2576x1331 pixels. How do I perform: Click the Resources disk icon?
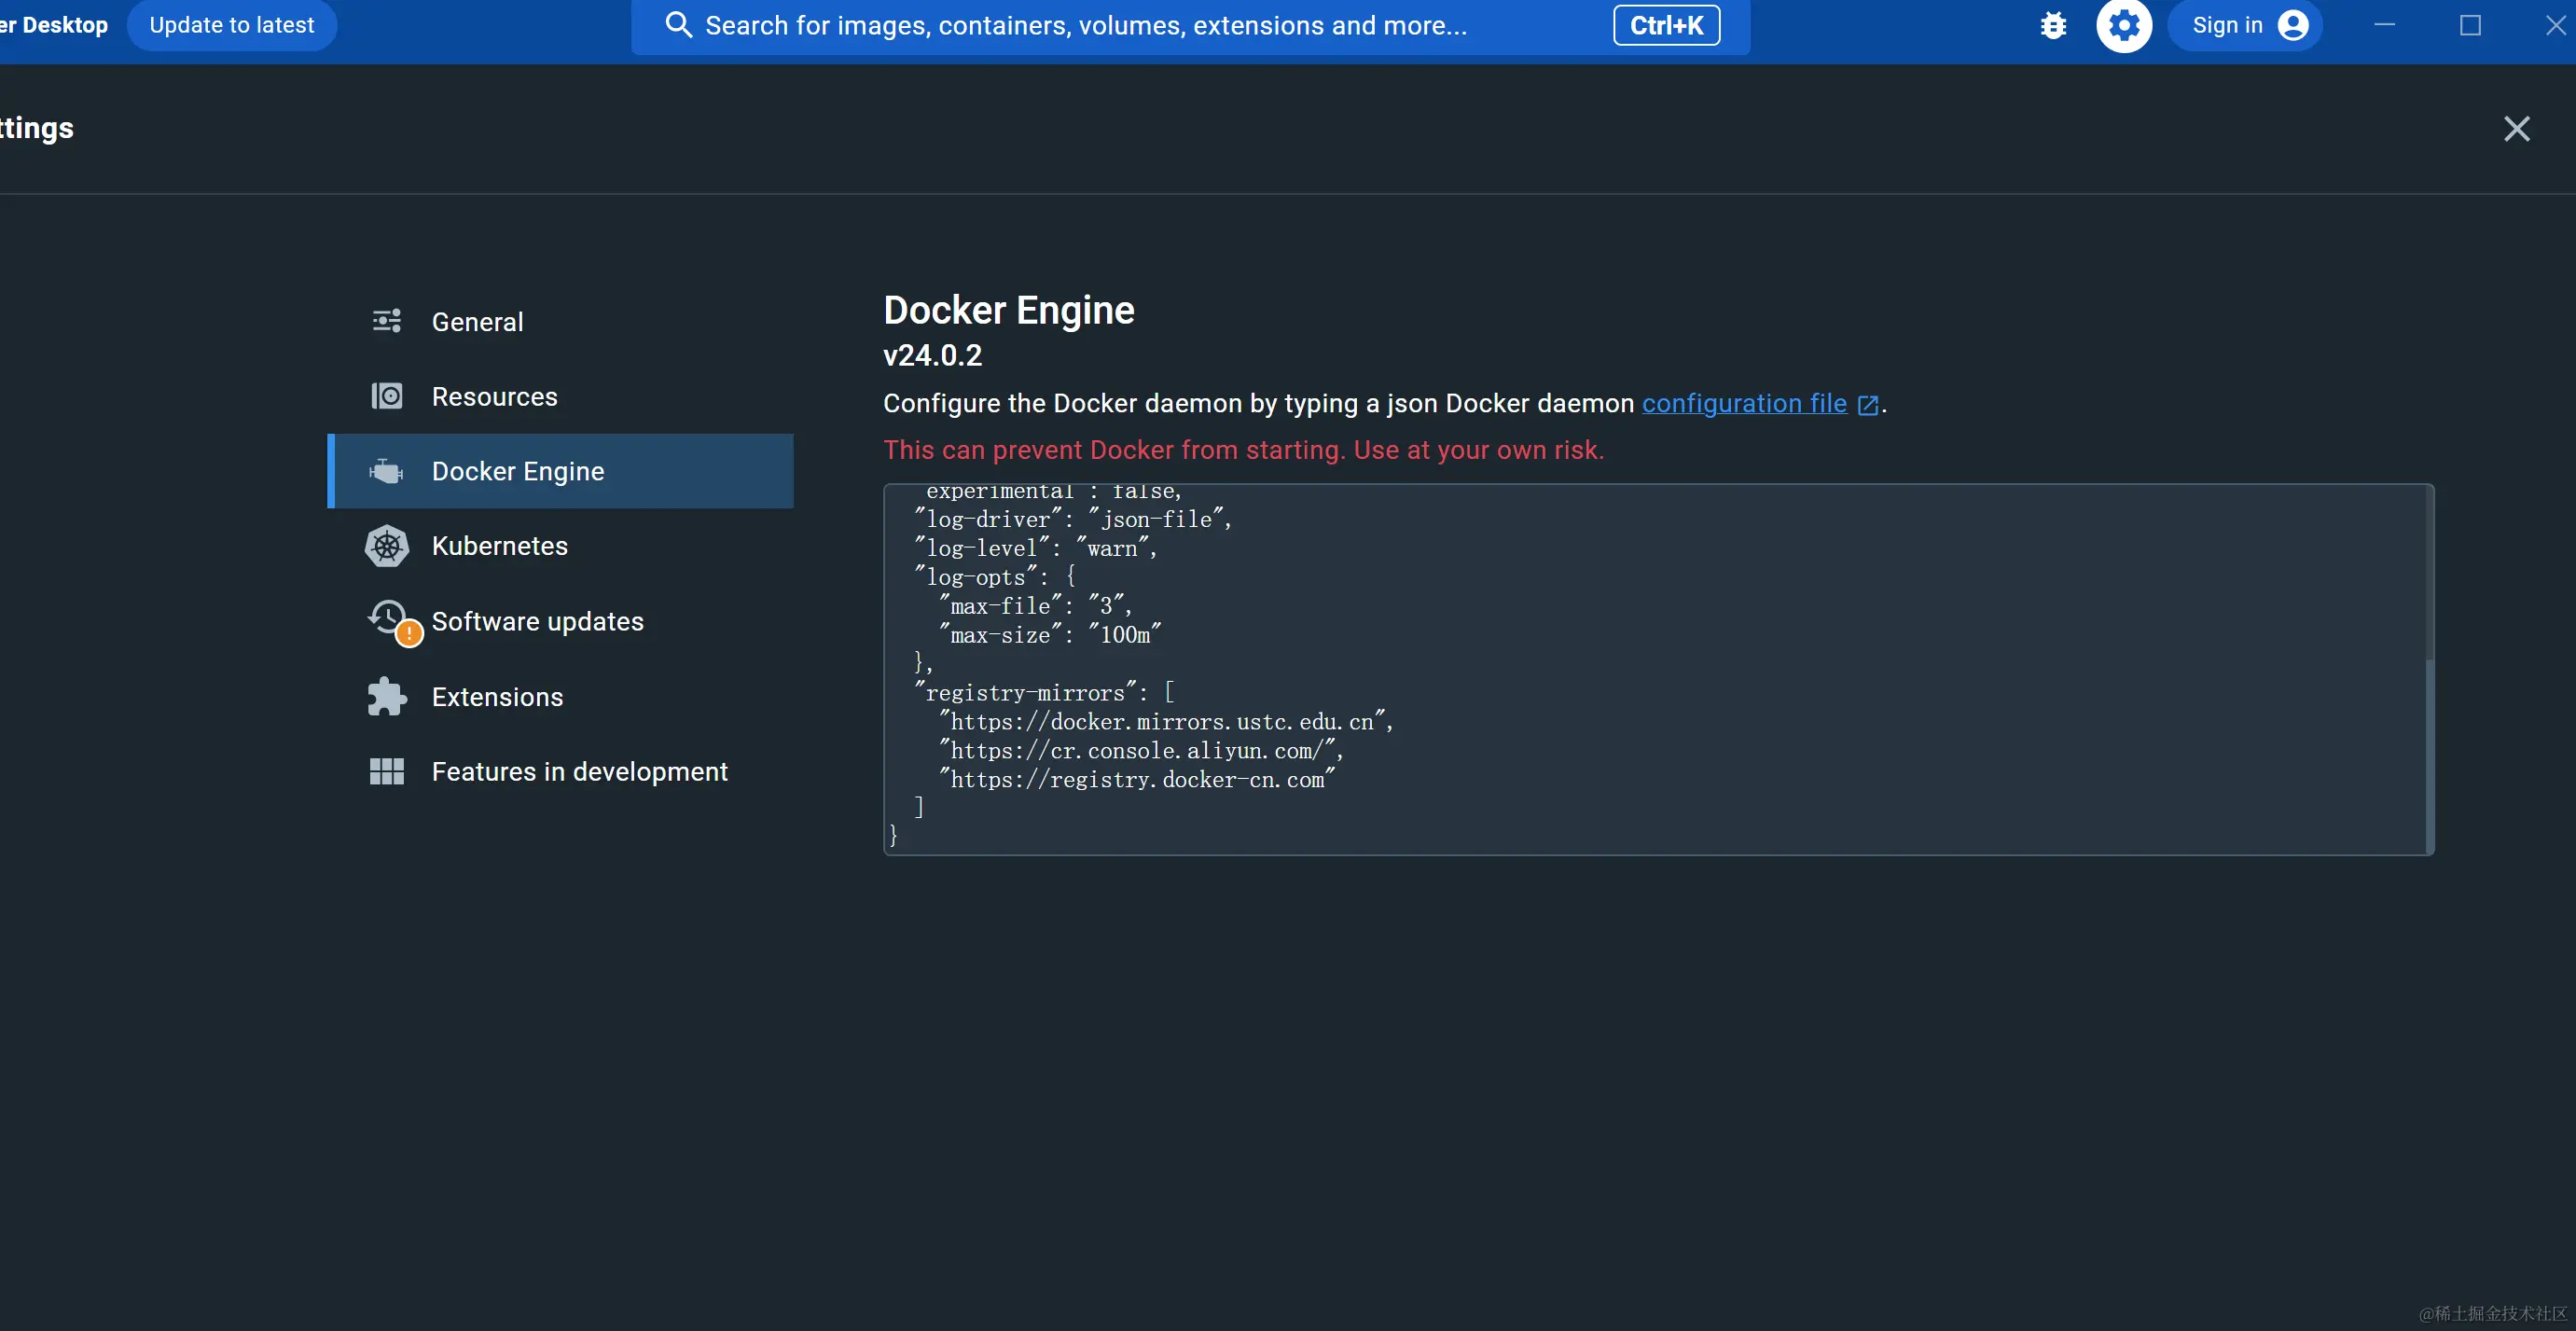coord(386,396)
